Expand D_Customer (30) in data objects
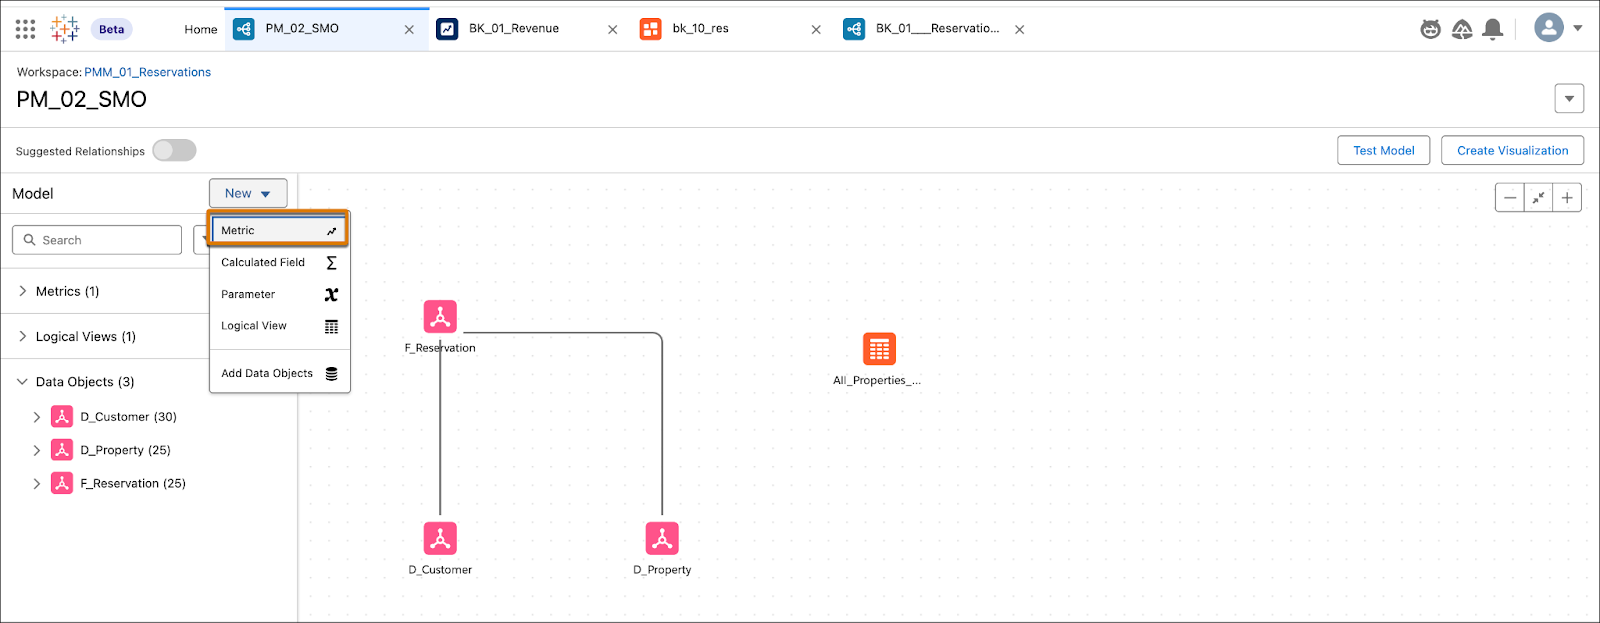This screenshot has height=623, width=1600. (37, 417)
